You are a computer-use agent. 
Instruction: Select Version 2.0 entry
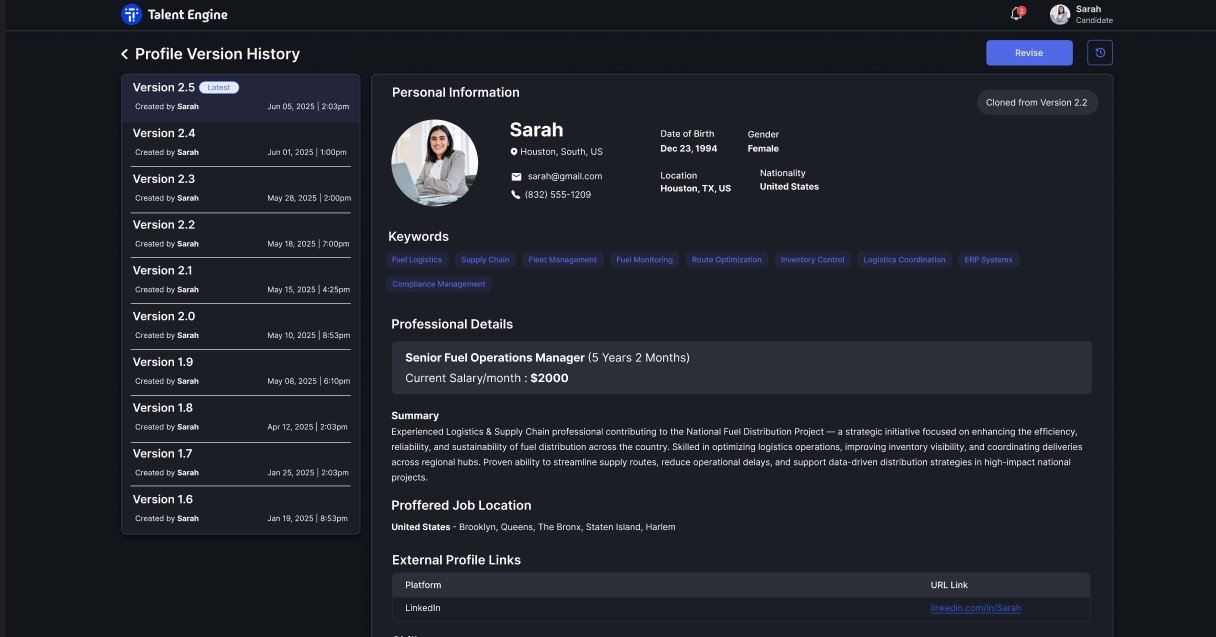point(241,326)
